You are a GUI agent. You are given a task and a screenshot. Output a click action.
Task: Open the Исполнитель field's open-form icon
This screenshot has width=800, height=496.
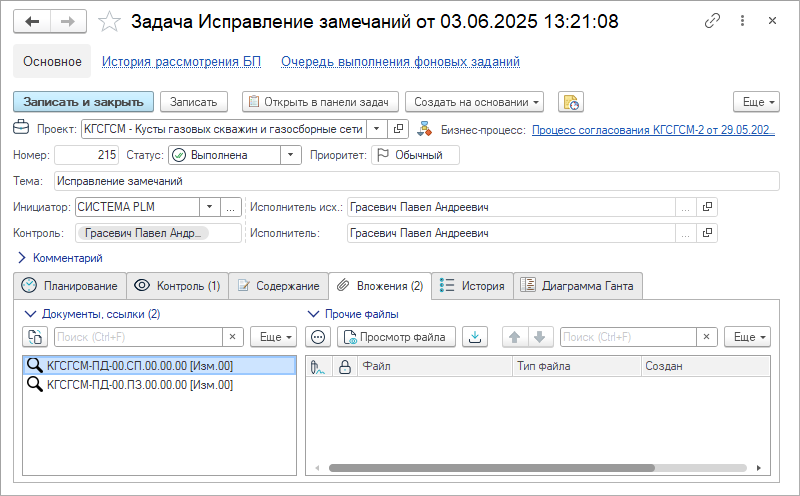point(708,233)
